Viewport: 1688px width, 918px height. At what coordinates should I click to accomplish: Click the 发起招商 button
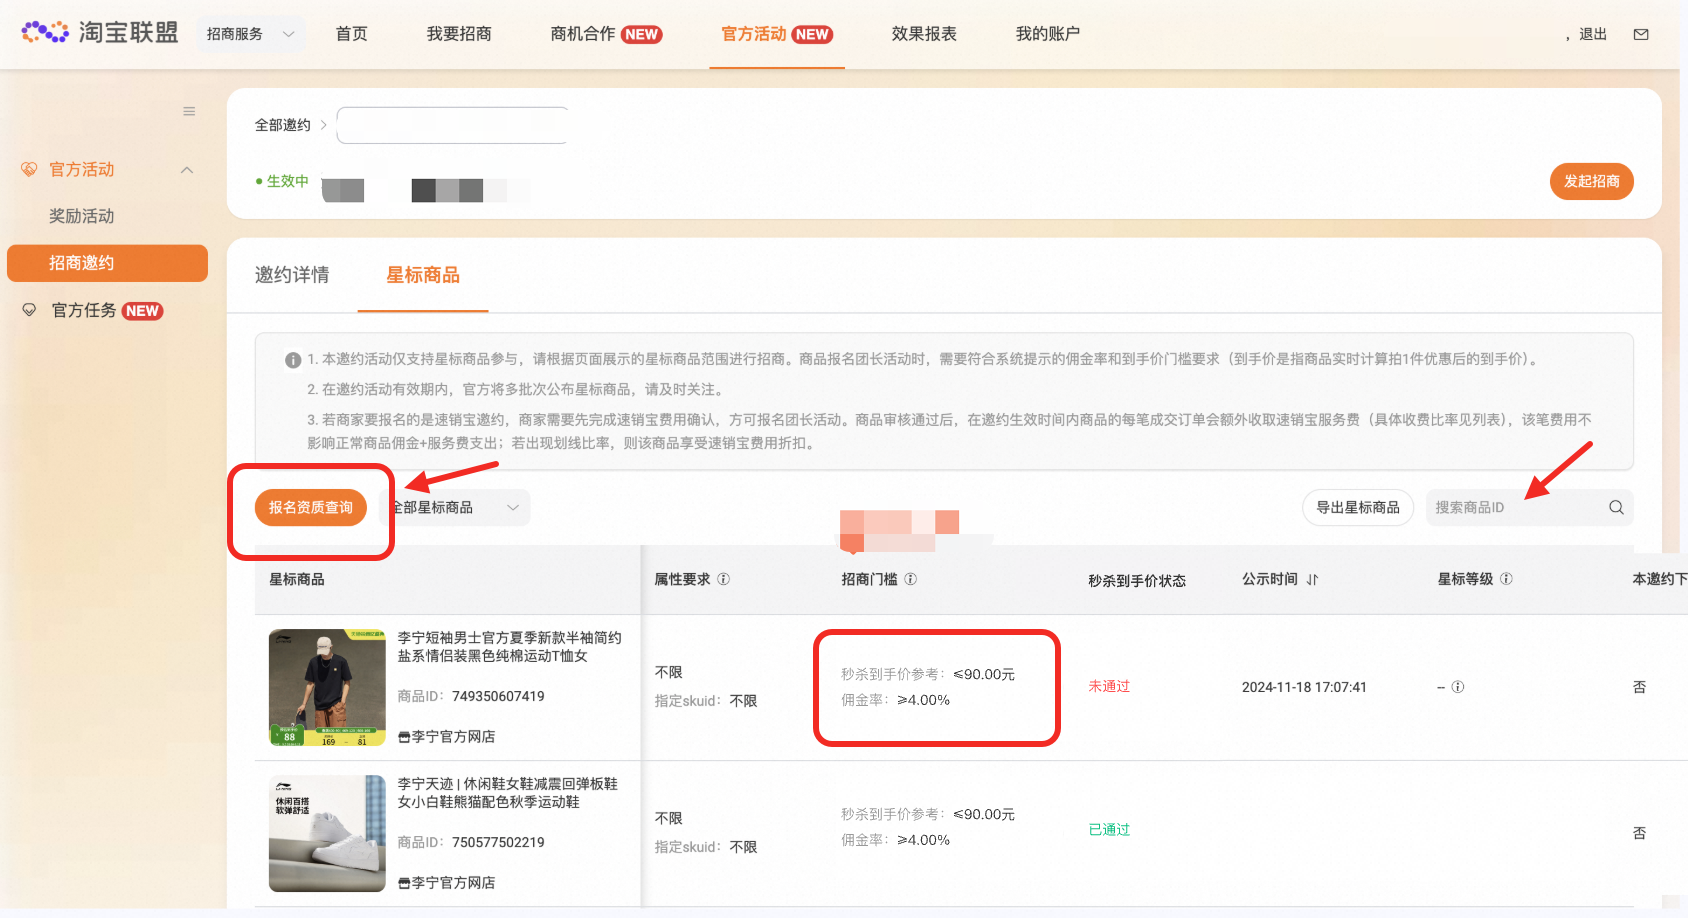[1591, 181]
